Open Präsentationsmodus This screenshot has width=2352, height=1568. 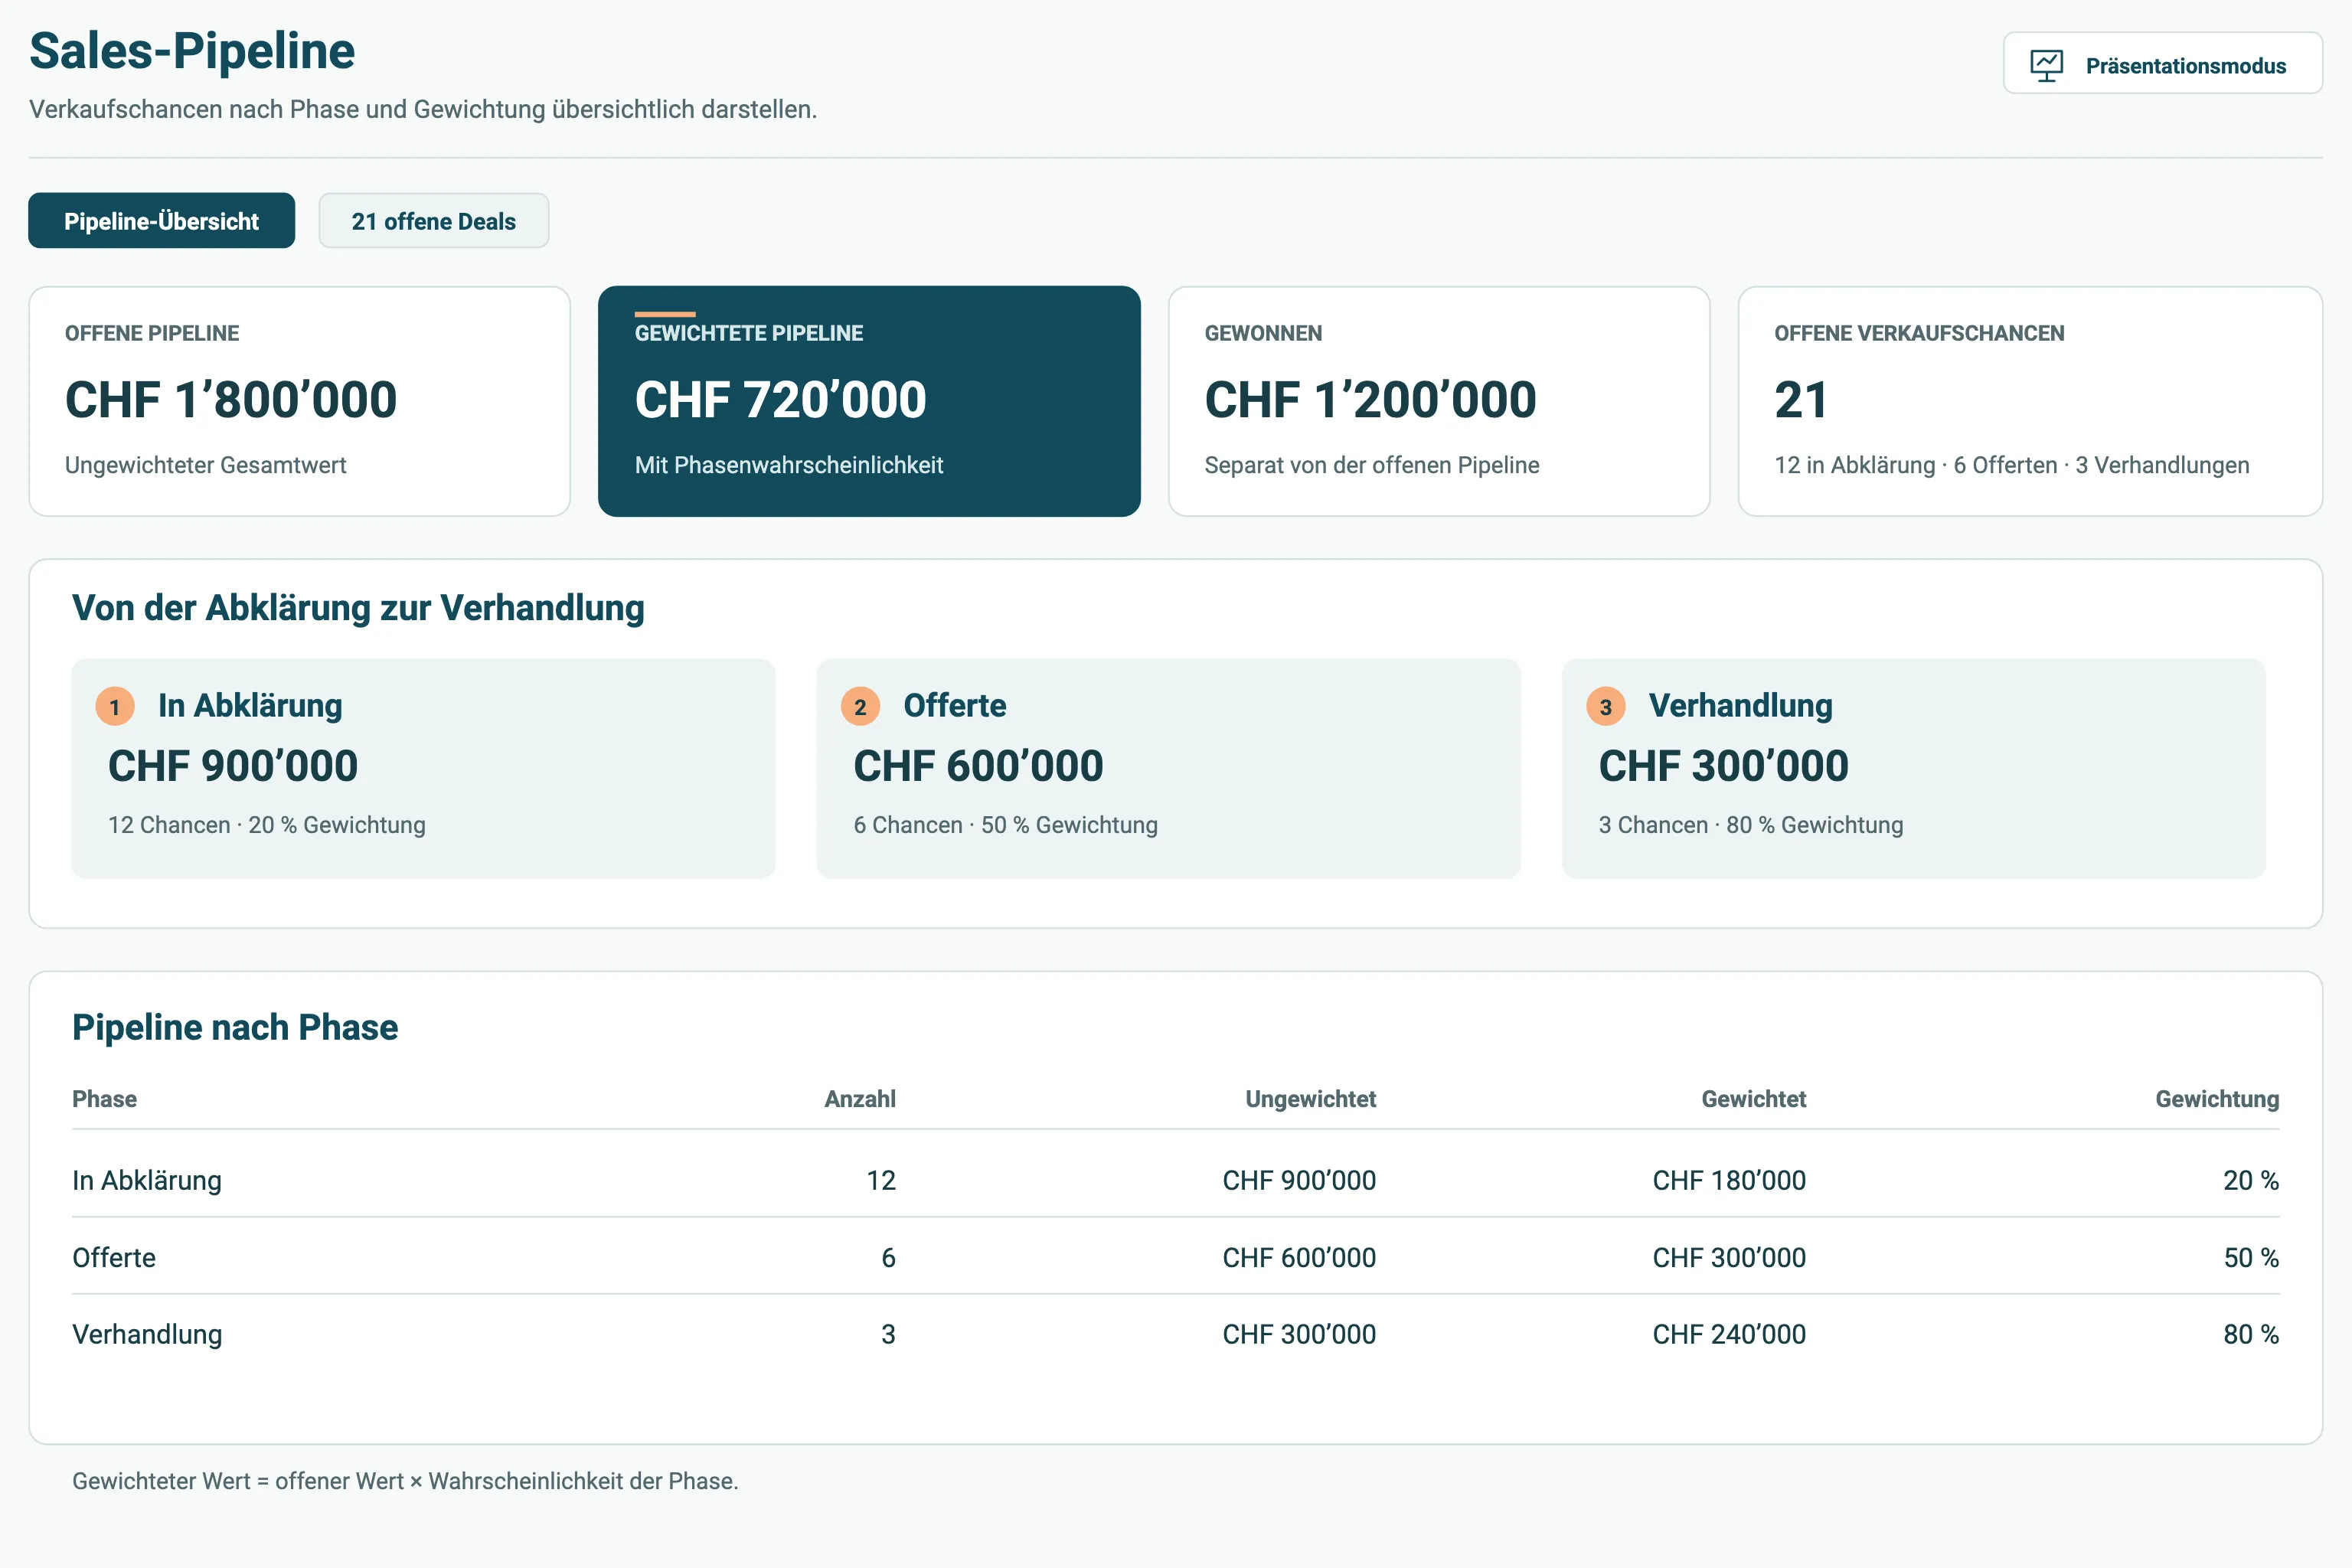pos(2162,63)
